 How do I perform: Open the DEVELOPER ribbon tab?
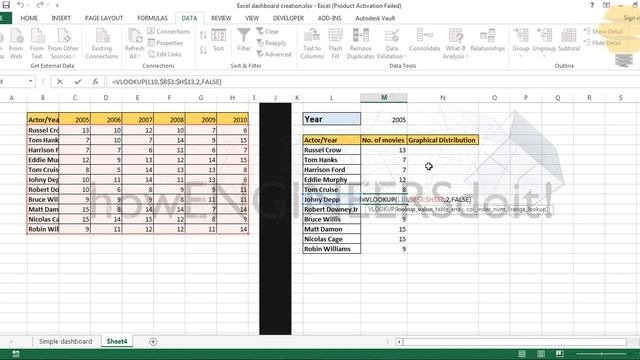point(288,18)
